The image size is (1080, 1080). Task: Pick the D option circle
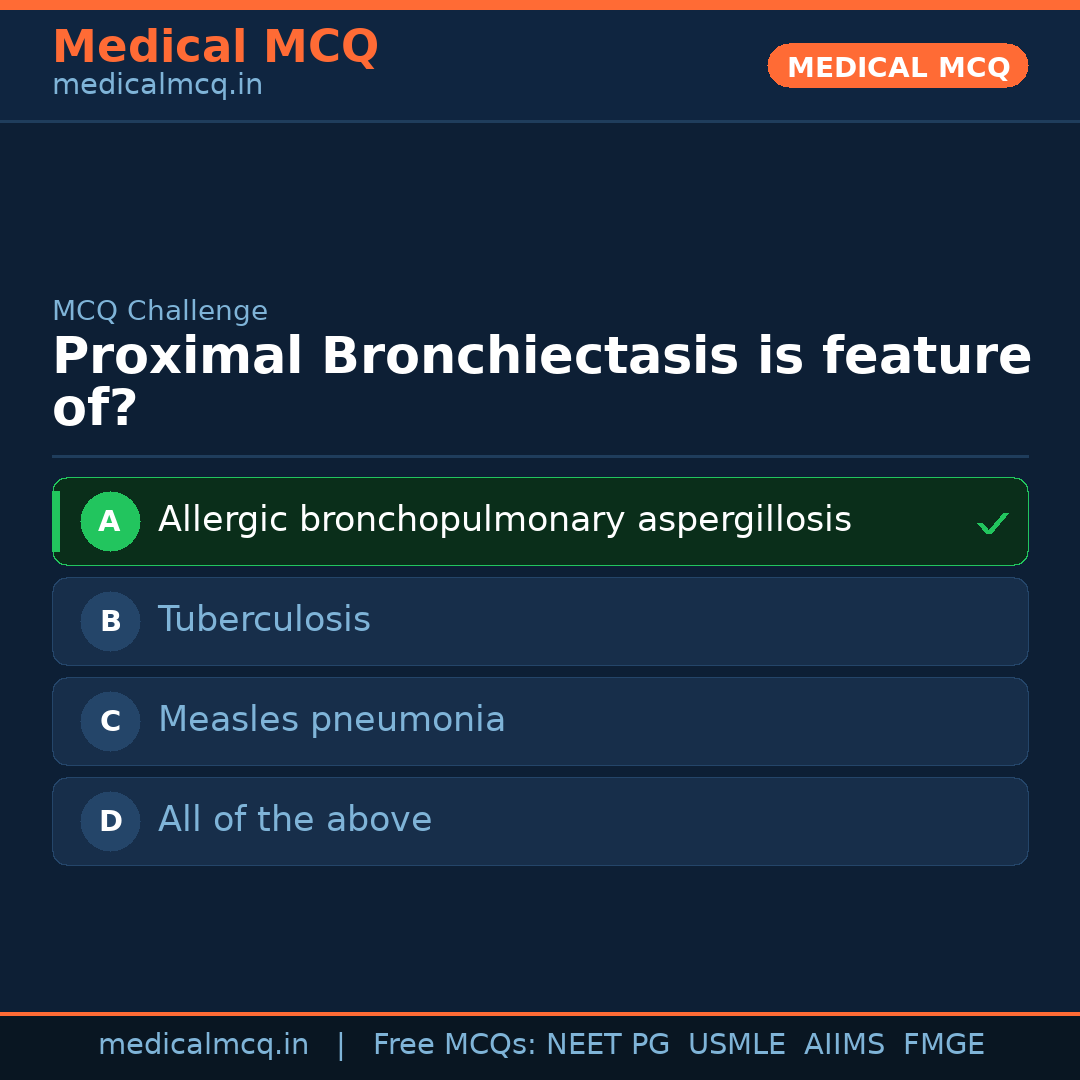(x=110, y=821)
